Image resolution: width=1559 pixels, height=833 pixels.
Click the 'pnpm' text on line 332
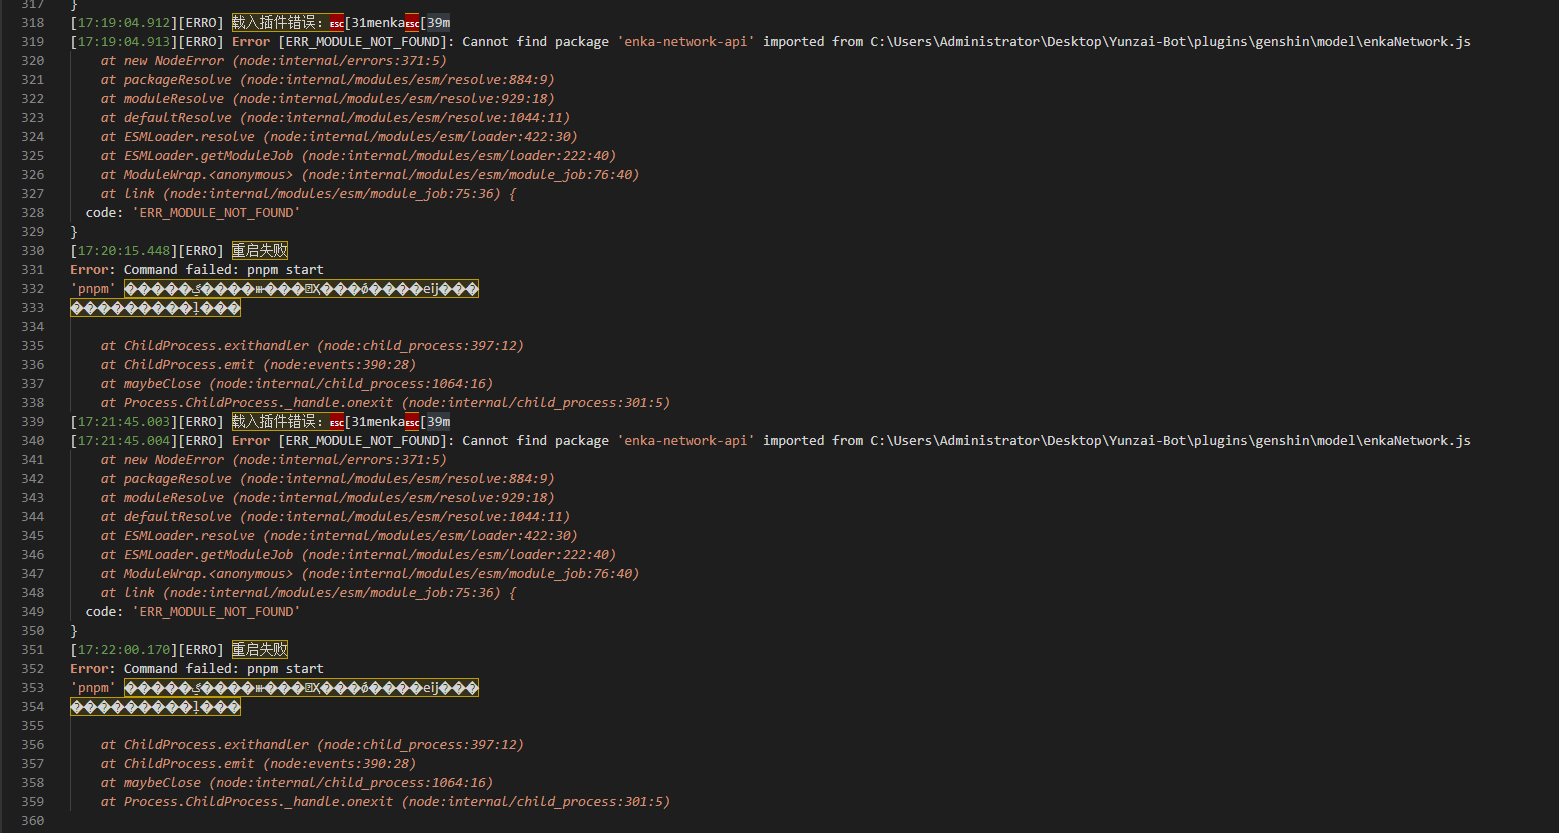point(92,288)
